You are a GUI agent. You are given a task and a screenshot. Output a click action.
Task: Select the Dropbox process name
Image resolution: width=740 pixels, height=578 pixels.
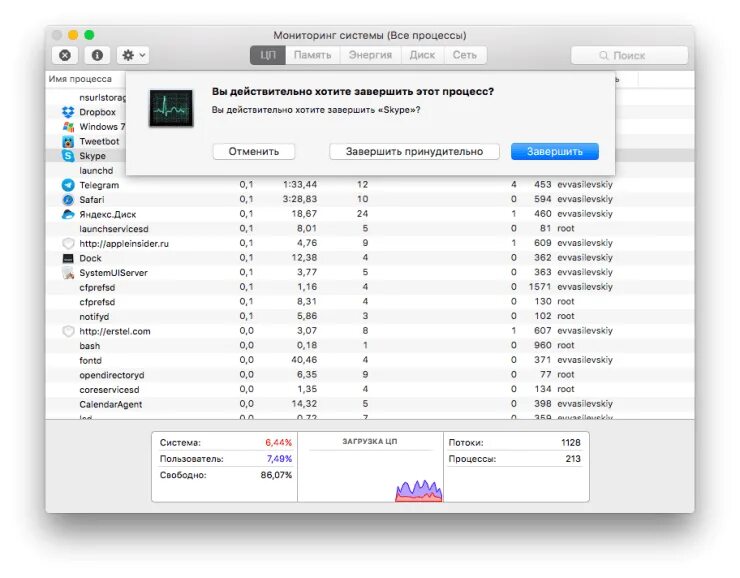[97, 112]
